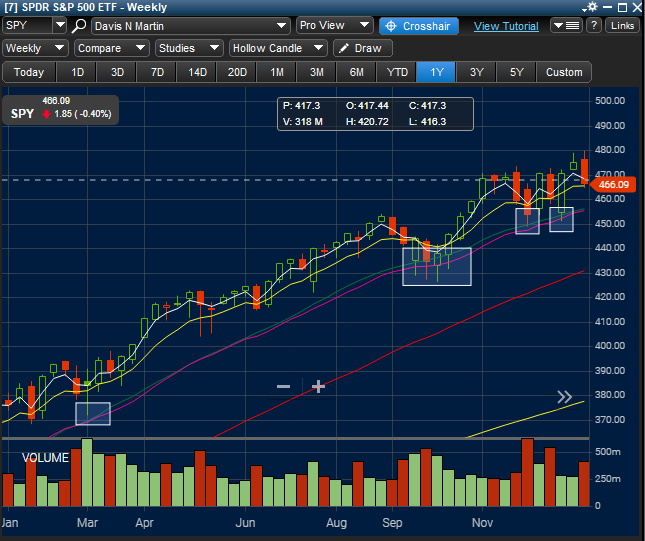The height and width of the screenshot is (541, 645).
Task: Click the V: 318 M volume readout
Action: tap(302, 122)
